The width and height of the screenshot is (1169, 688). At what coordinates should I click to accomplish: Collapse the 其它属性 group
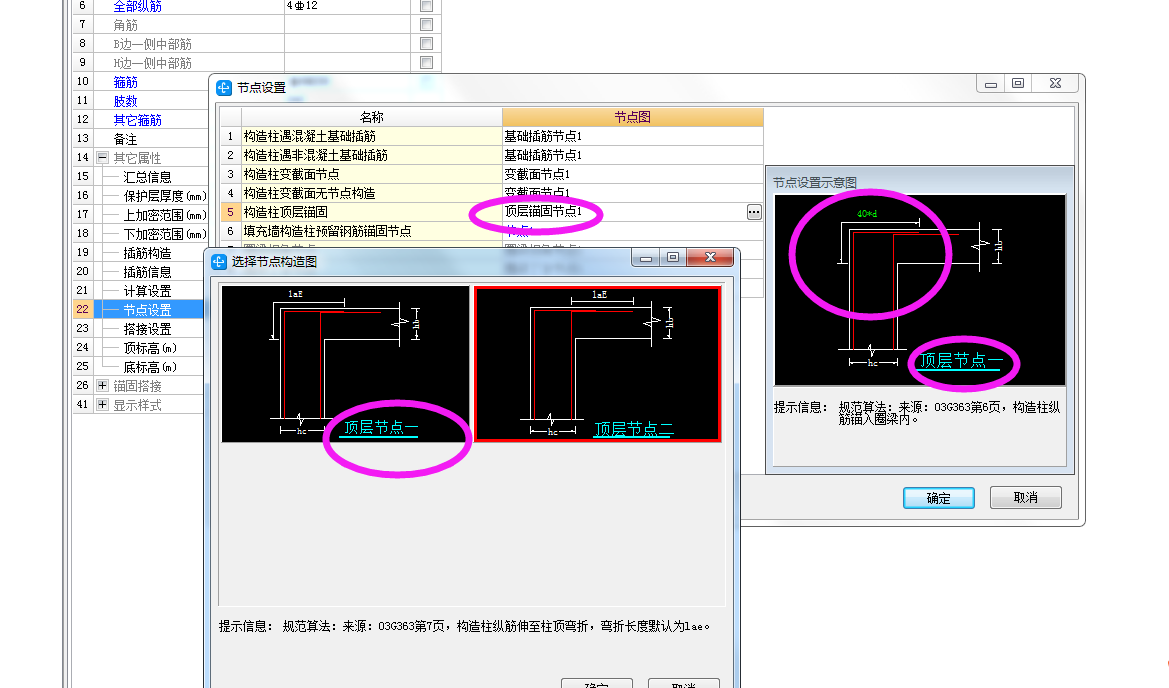pyautogui.click(x=103, y=157)
